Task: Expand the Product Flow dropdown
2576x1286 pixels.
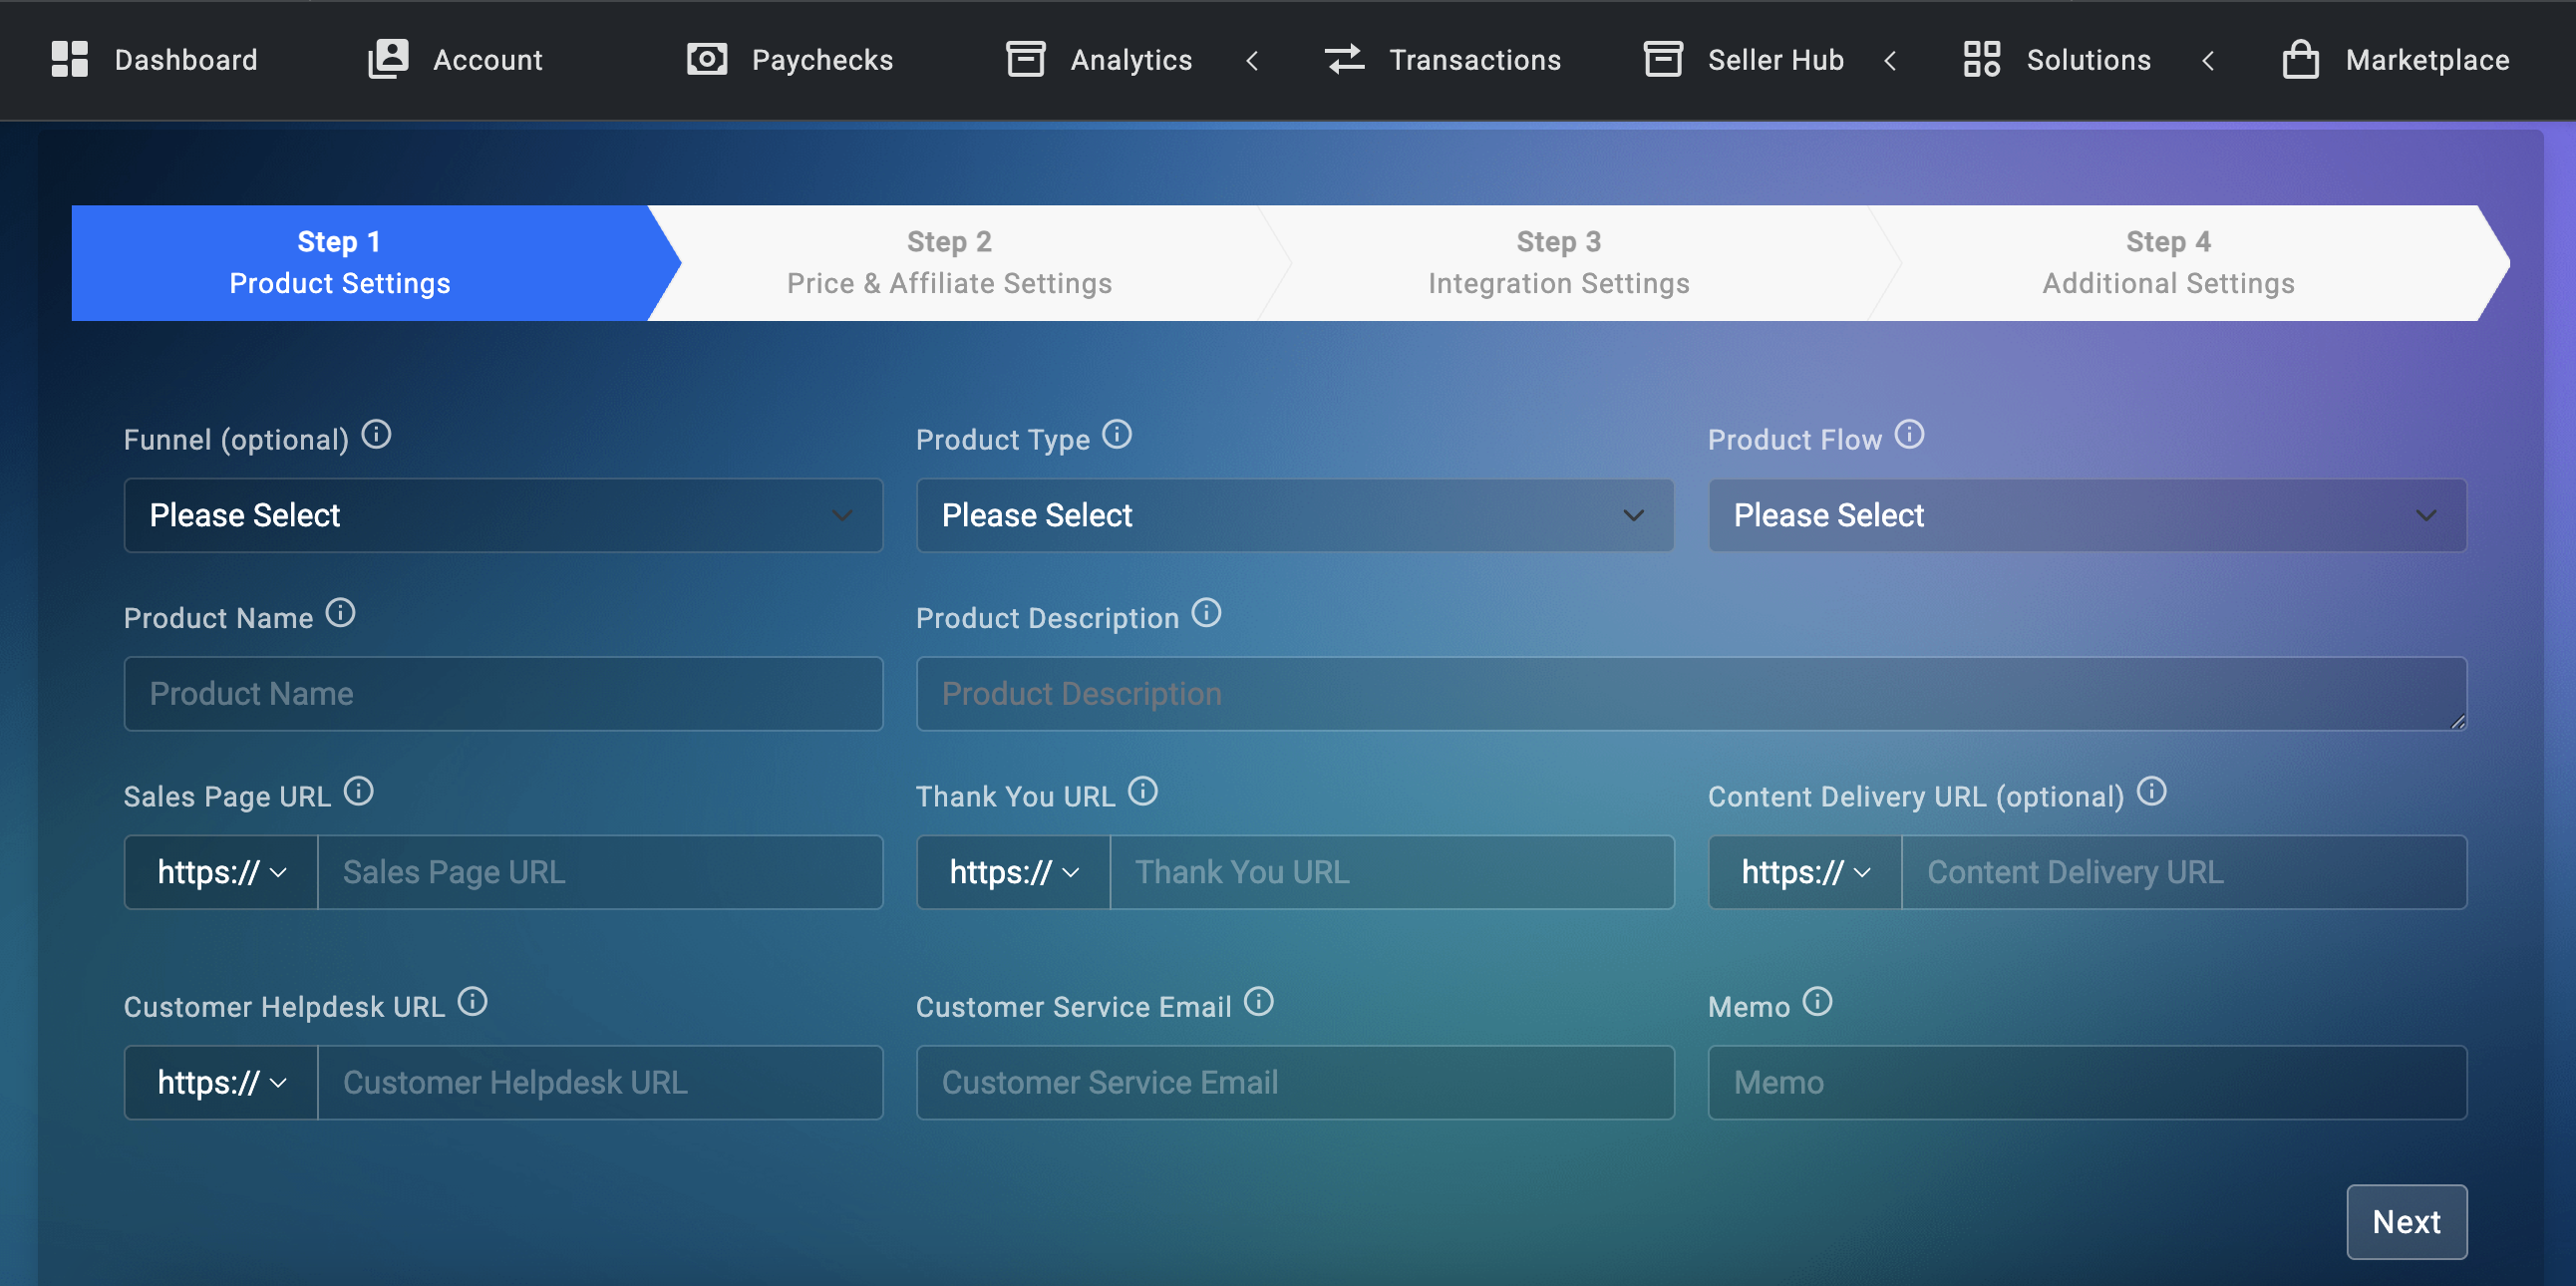Action: point(2086,516)
